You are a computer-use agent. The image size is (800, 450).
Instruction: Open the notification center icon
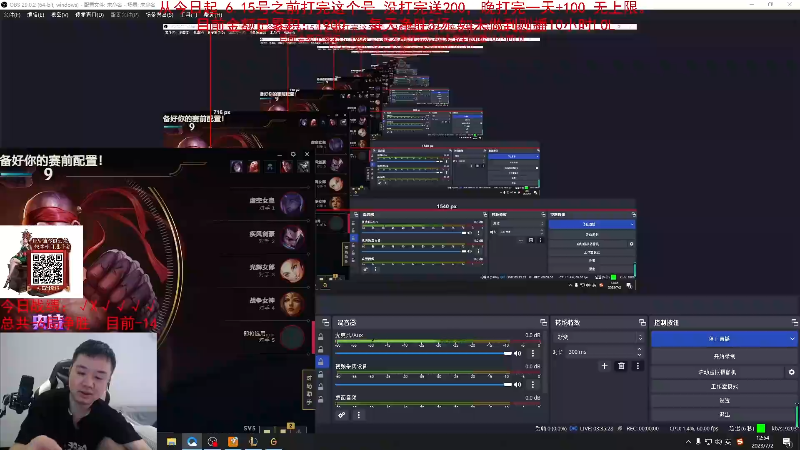[x=787, y=442]
